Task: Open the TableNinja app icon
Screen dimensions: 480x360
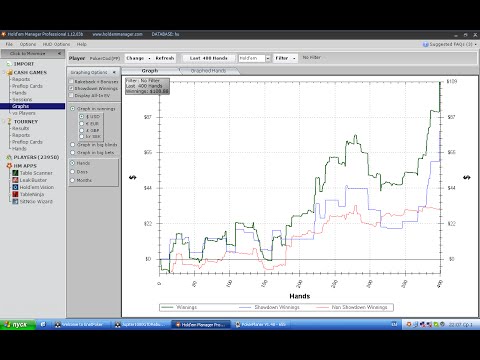Action: coord(15,194)
